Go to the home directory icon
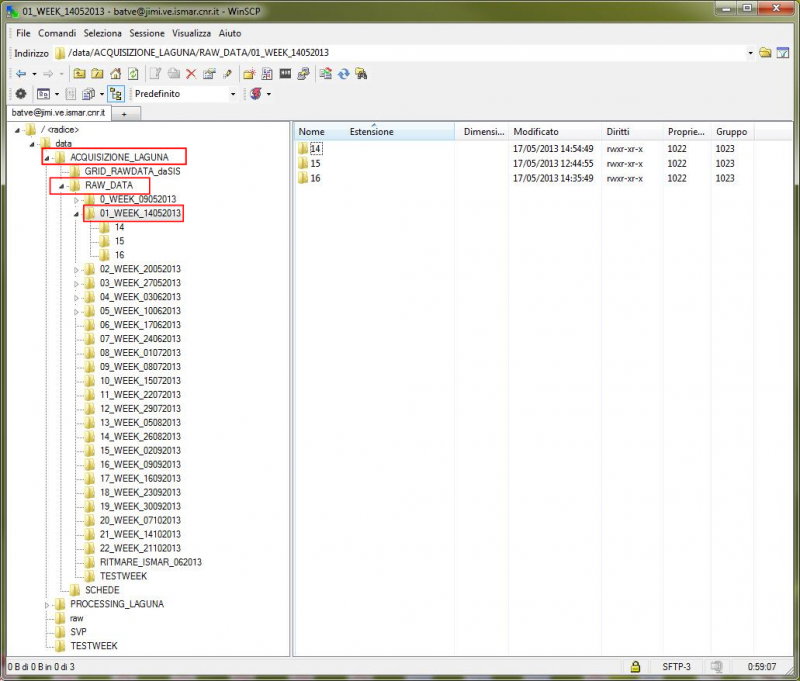The height and width of the screenshot is (681, 800). click(115, 74)
